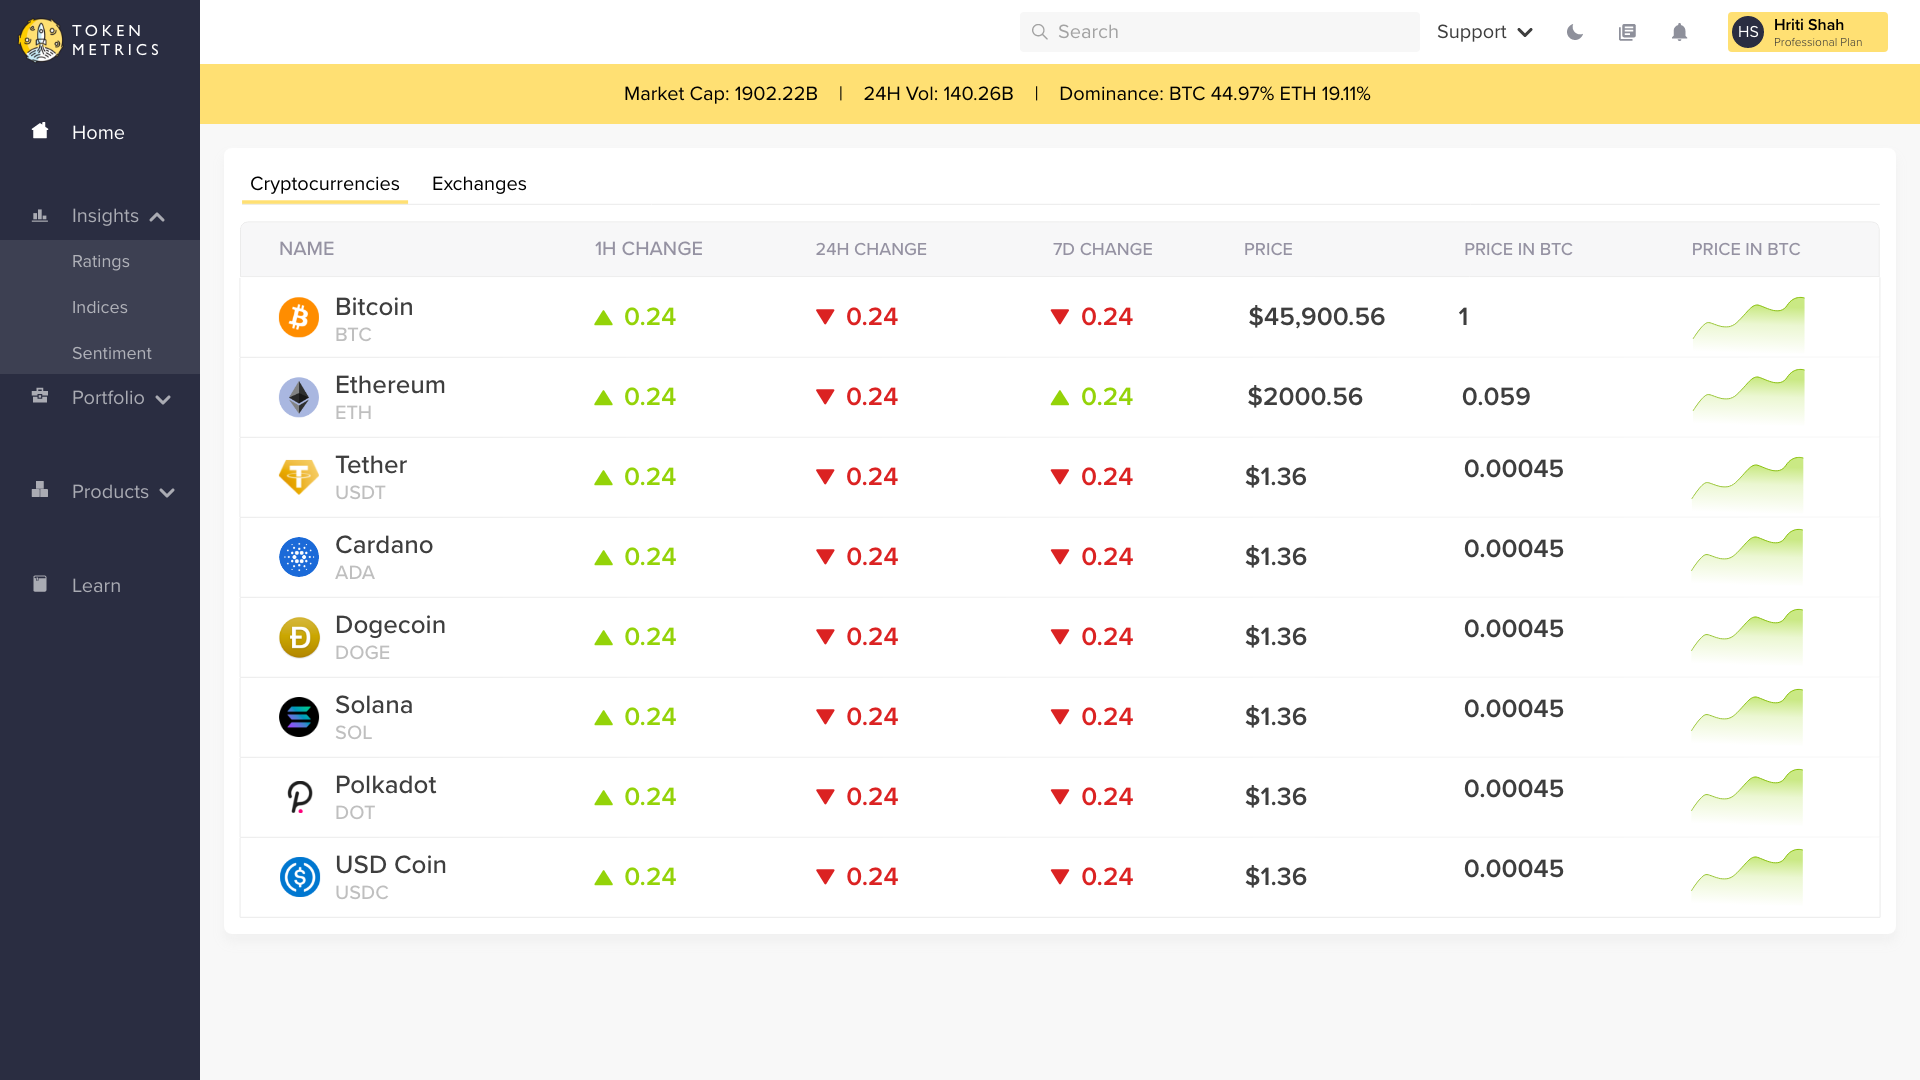Click the Polkadot coin icon
Image resolution: width=1920 pixels, height=1080 pixels.
coord(298,797)
